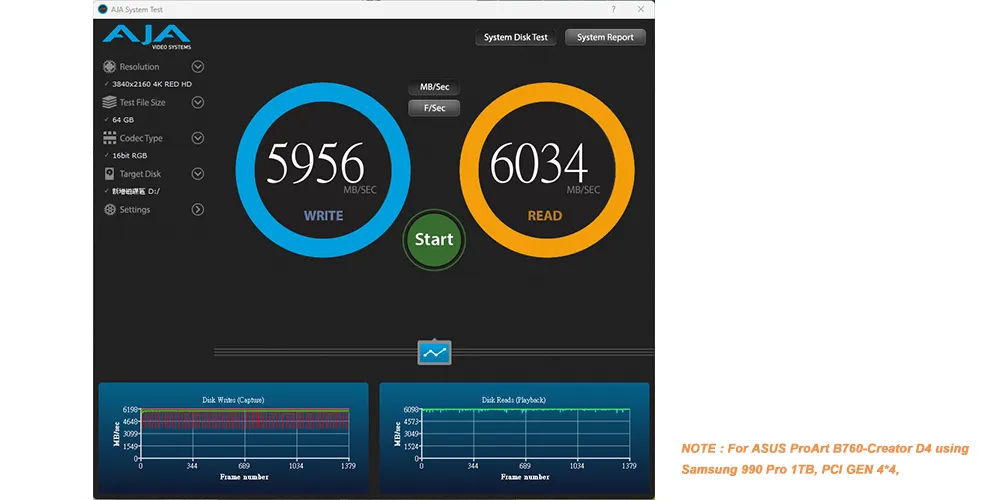Click the Resolution icon in sidebar
Screen dimensions: 1000x500
pos(110,67)
